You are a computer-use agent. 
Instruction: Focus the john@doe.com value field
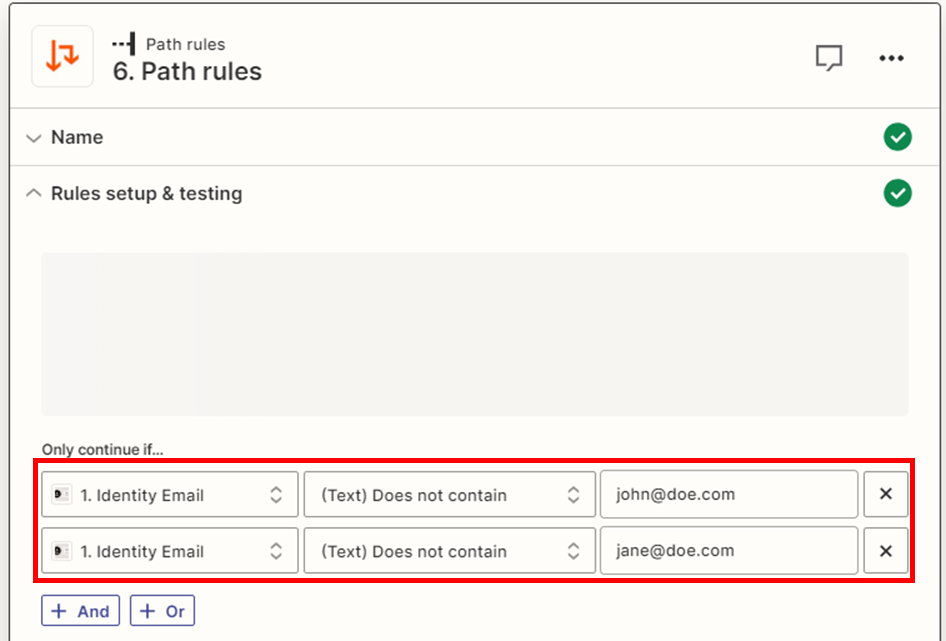click(728, 494)
